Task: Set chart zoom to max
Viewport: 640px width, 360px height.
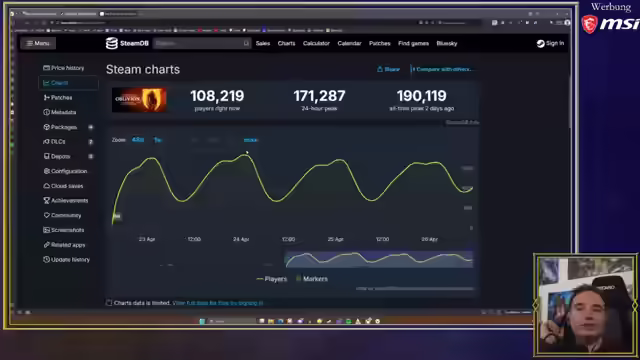Action: pos(251,140)
